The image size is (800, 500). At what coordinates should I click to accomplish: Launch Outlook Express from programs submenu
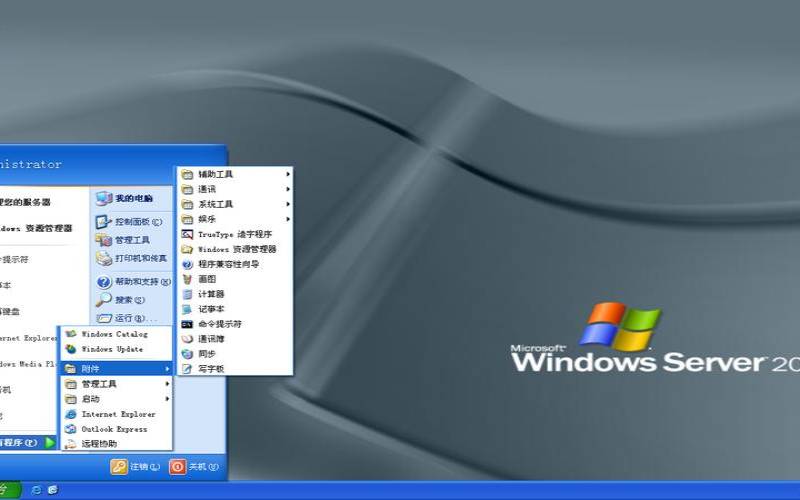click(x=116, y=429)
